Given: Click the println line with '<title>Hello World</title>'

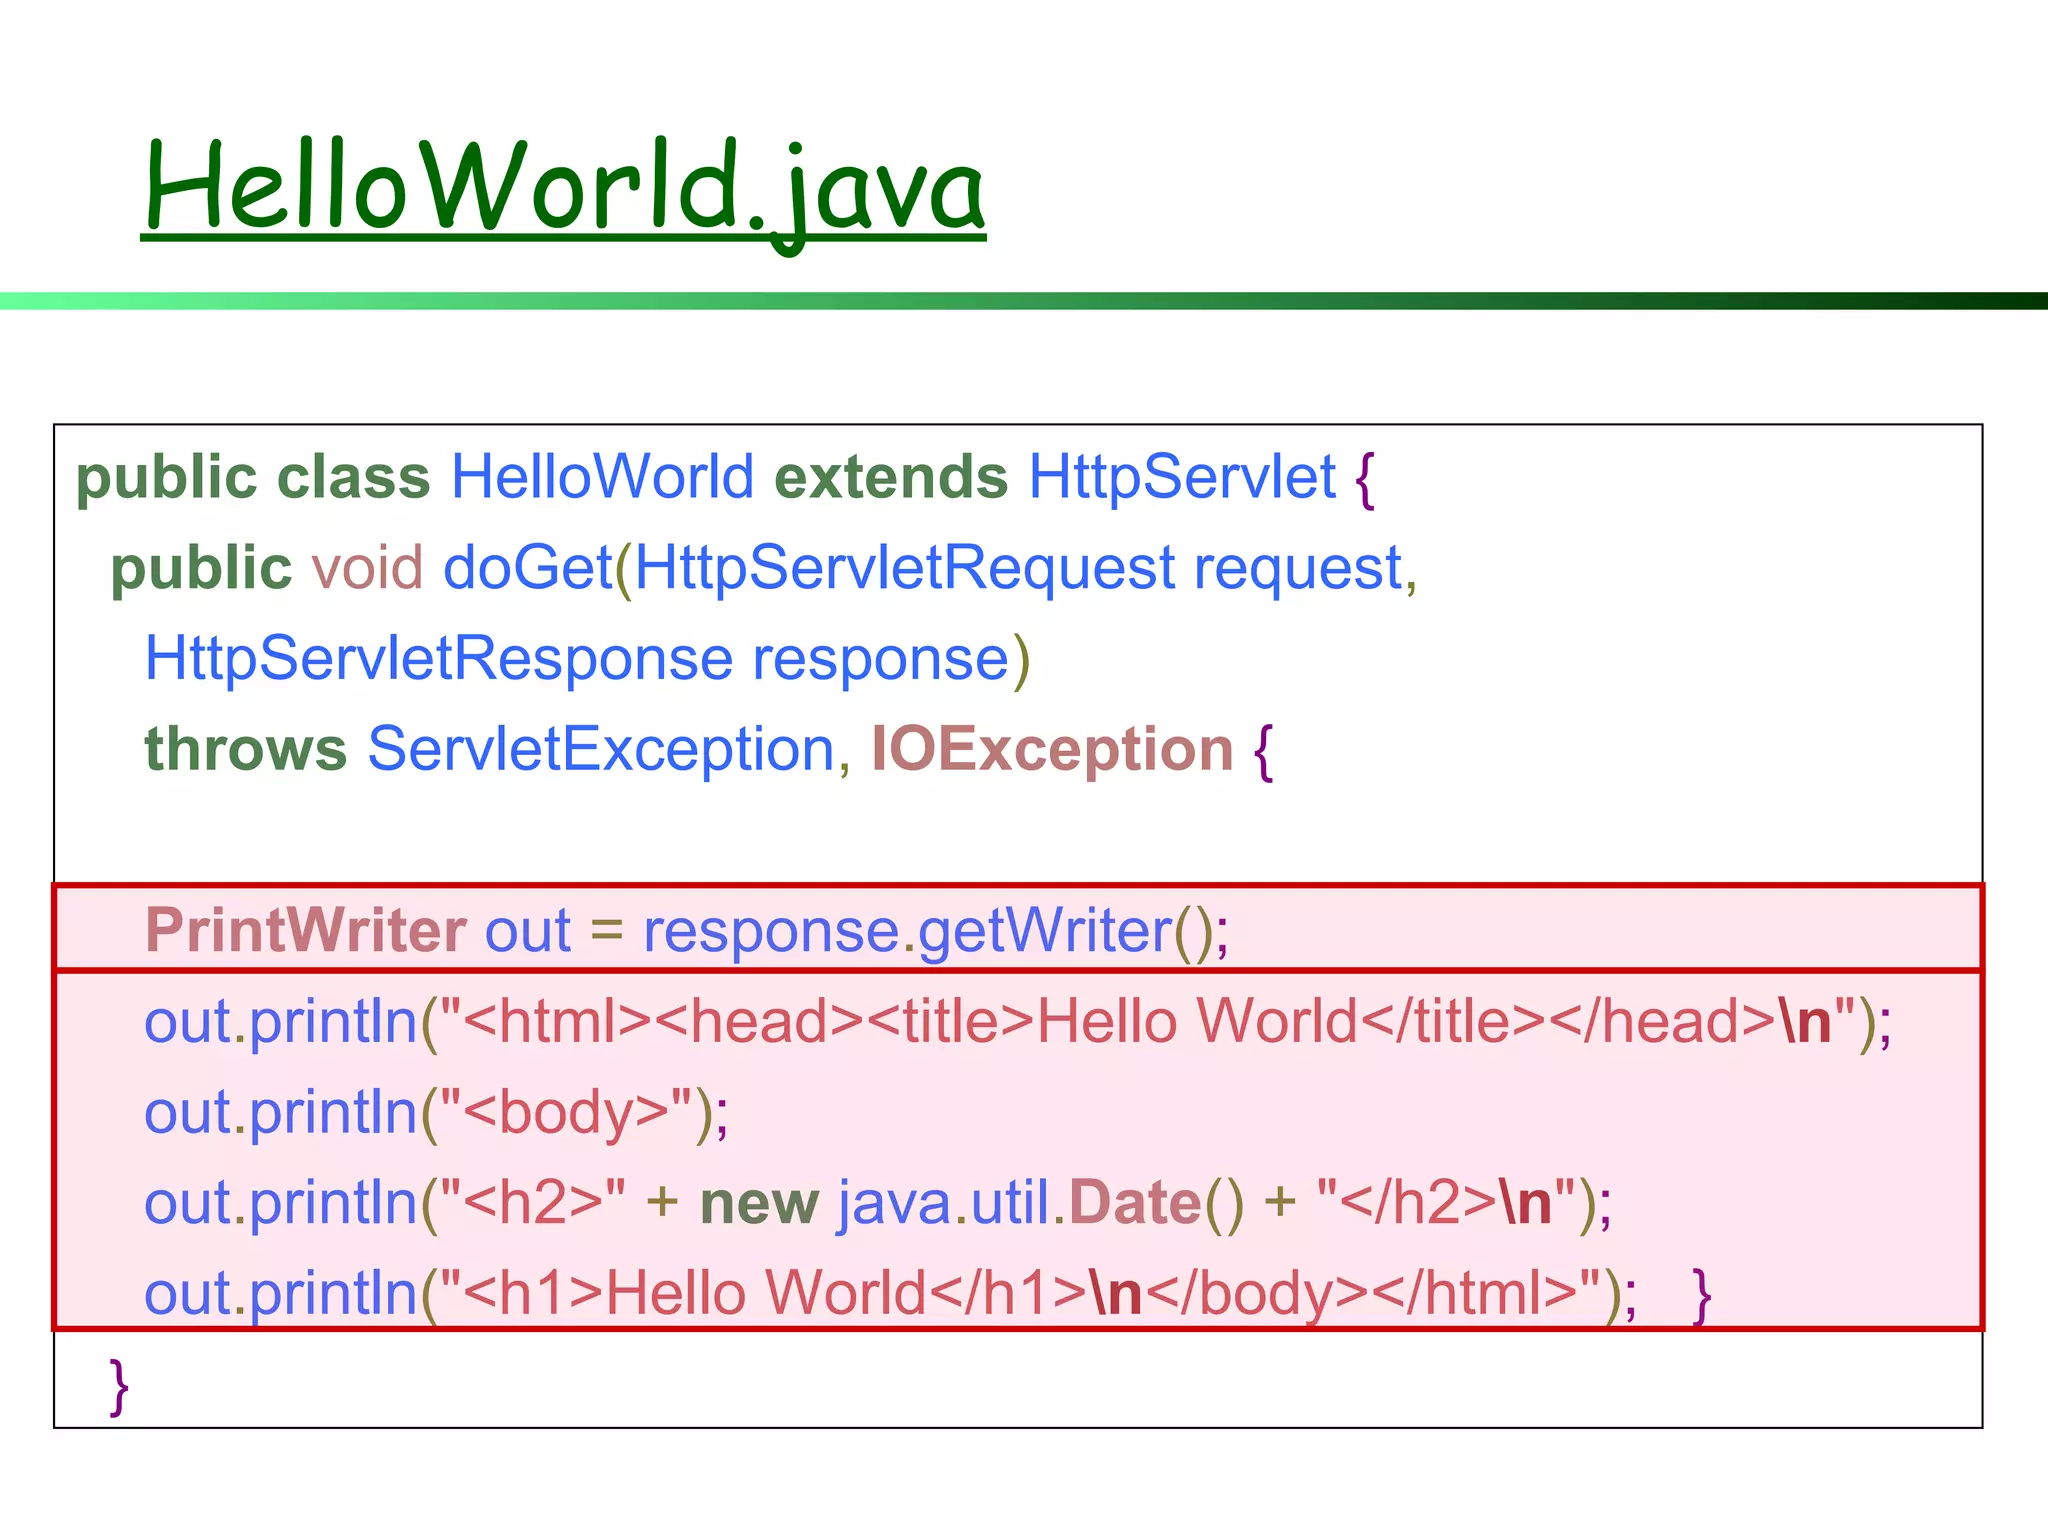Looking at the screenshot, I should click(x=1018, y=1022).
